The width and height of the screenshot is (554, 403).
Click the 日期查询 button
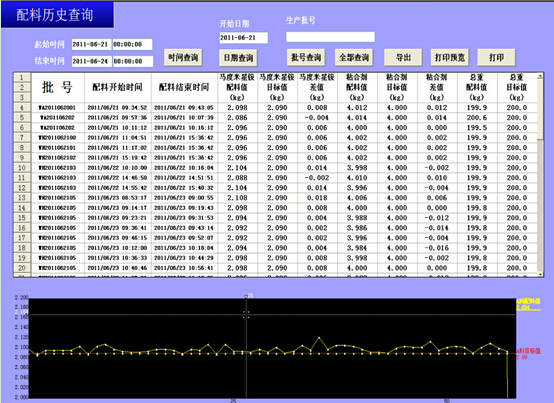238,58
